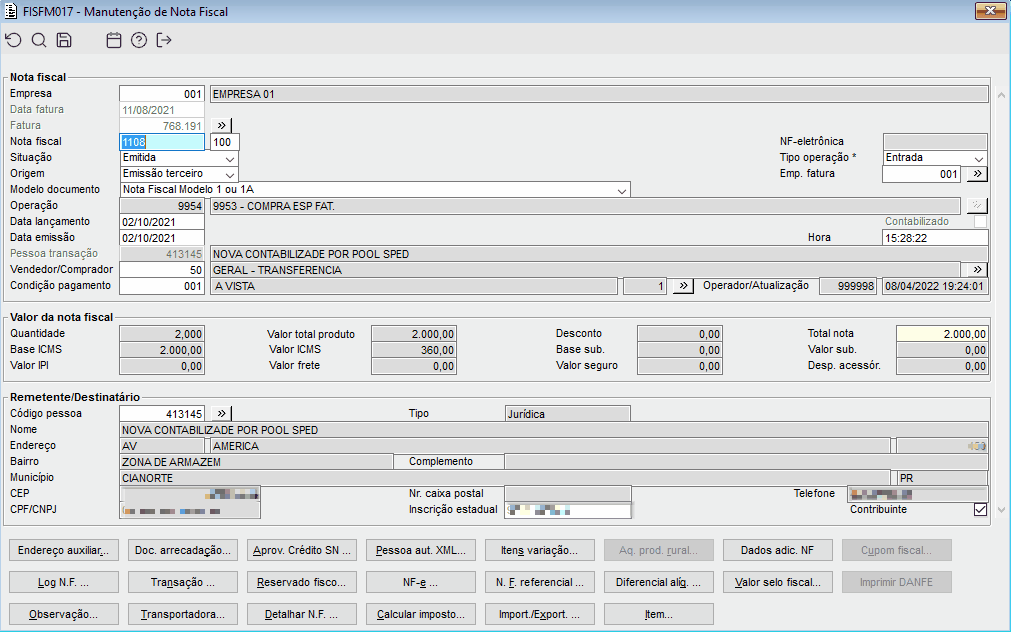Click the arrow button next to Condição pagamento installments
This screenshot has height=632, width=1011.
click(683, 286)
